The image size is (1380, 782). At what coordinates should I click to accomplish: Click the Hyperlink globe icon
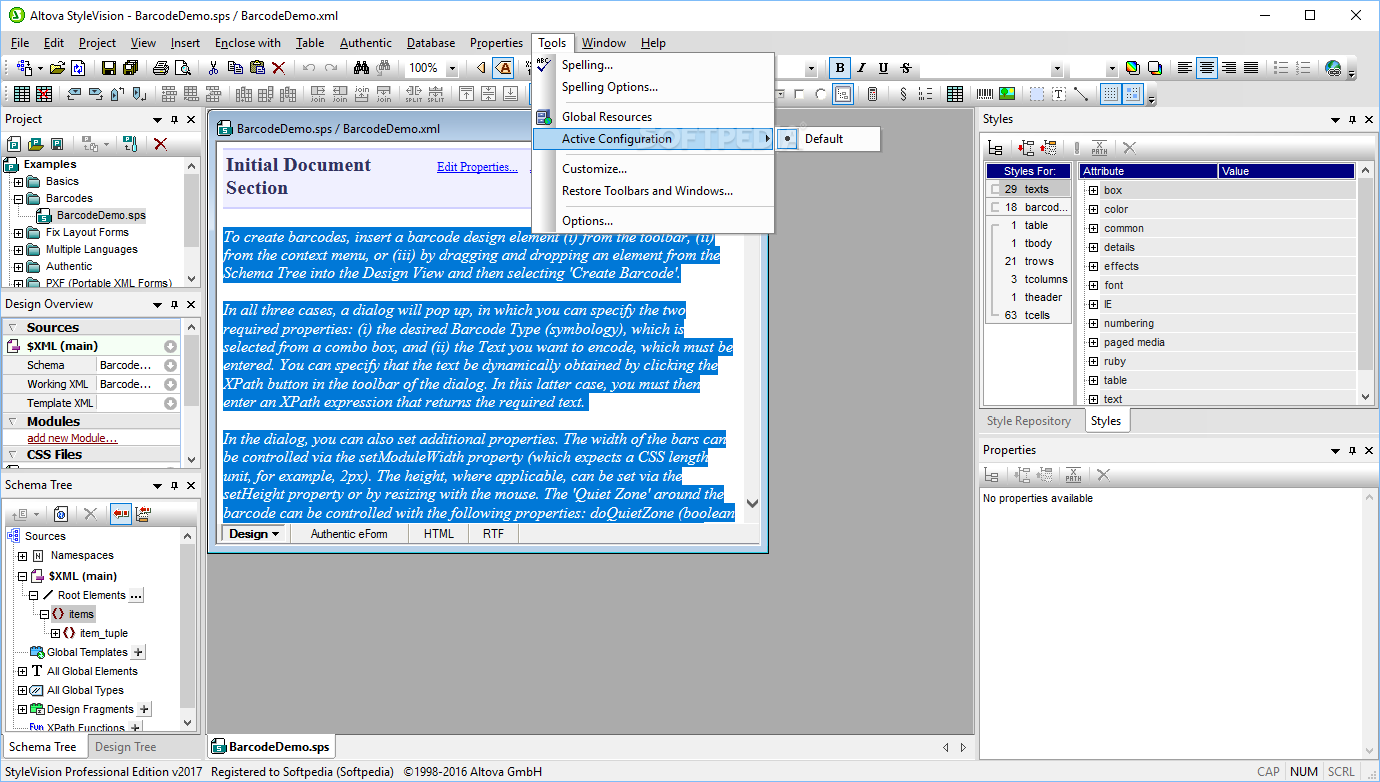pos(1333,68)
